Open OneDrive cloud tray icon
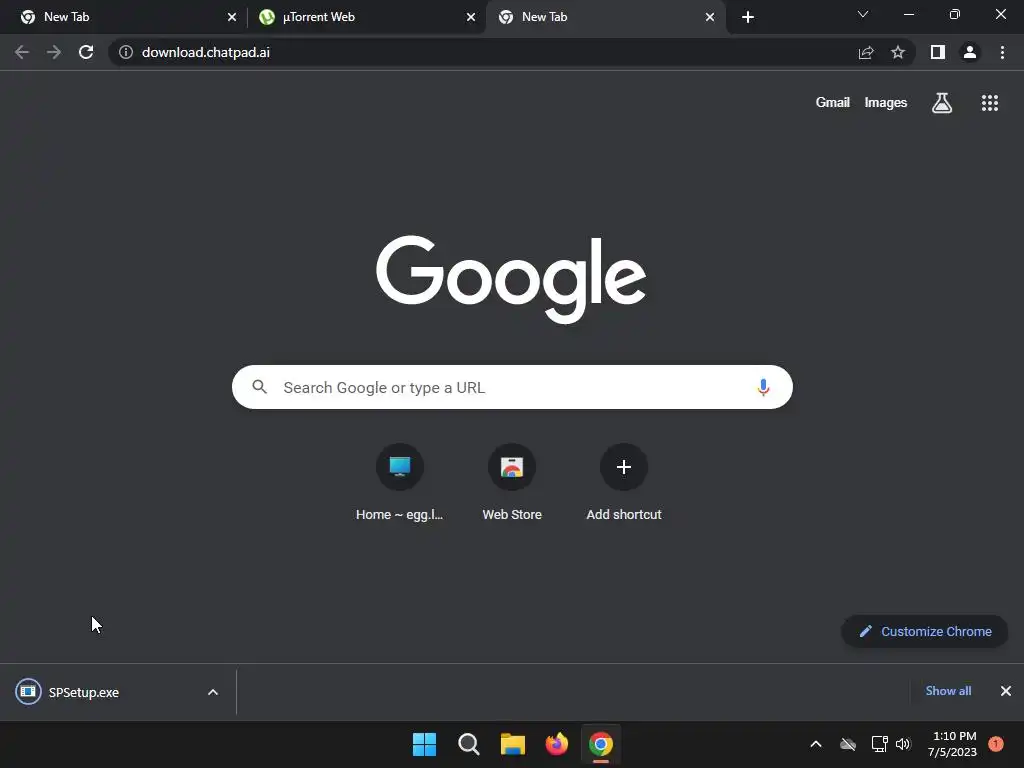Image resolution: width=1024 pixels, height=768 pixels. click(848, 744)
